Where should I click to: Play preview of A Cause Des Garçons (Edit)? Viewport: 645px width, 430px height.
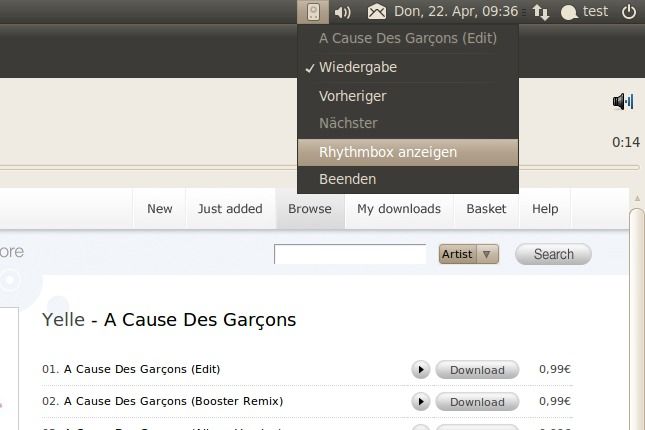(x=420, y=370)
